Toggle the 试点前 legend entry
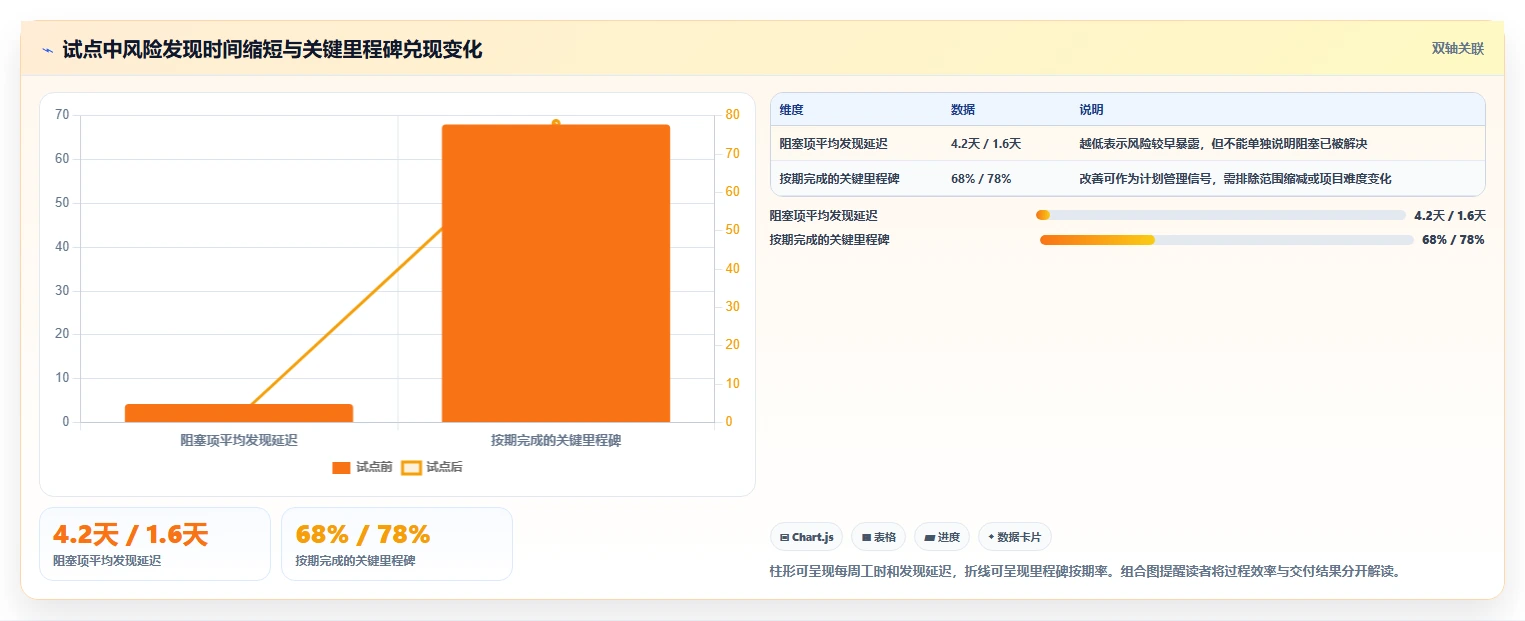This screenshot has height=621, width=1525. point(362,467)
